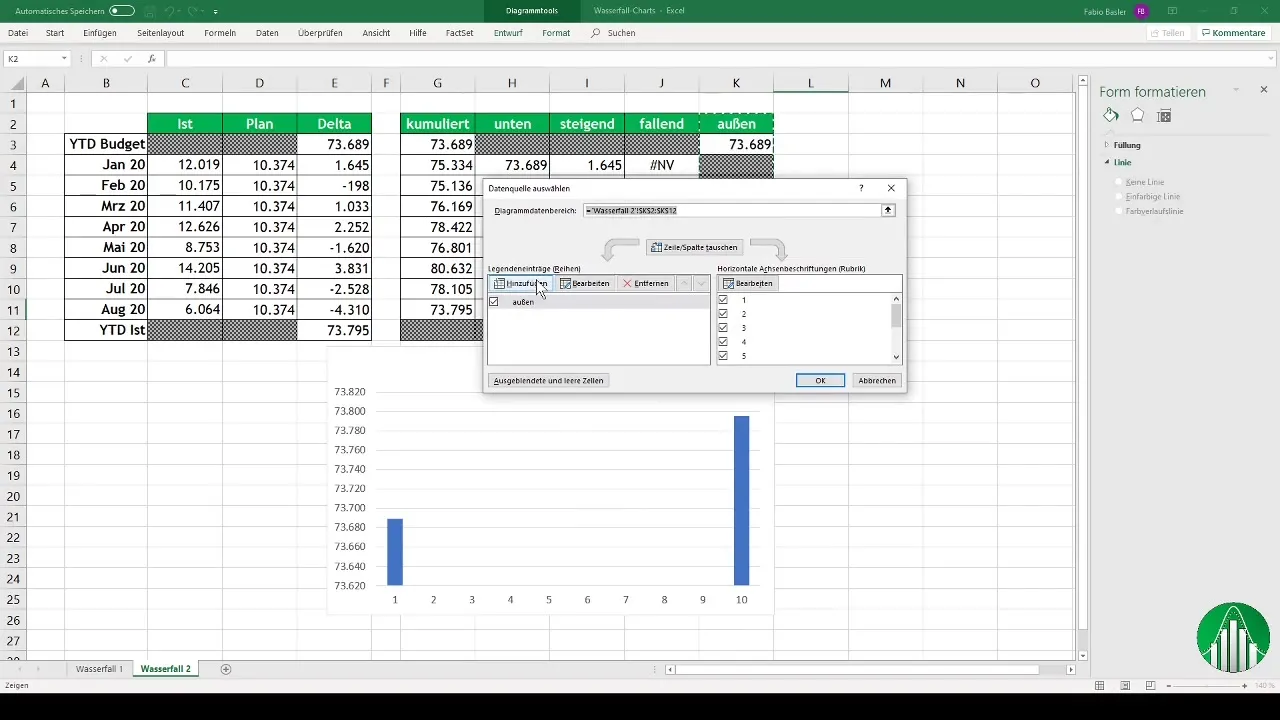Screen dimensions: 1280x720
Task: Switch to the Formeln ribbon tab
Action: tap(220, 33)
